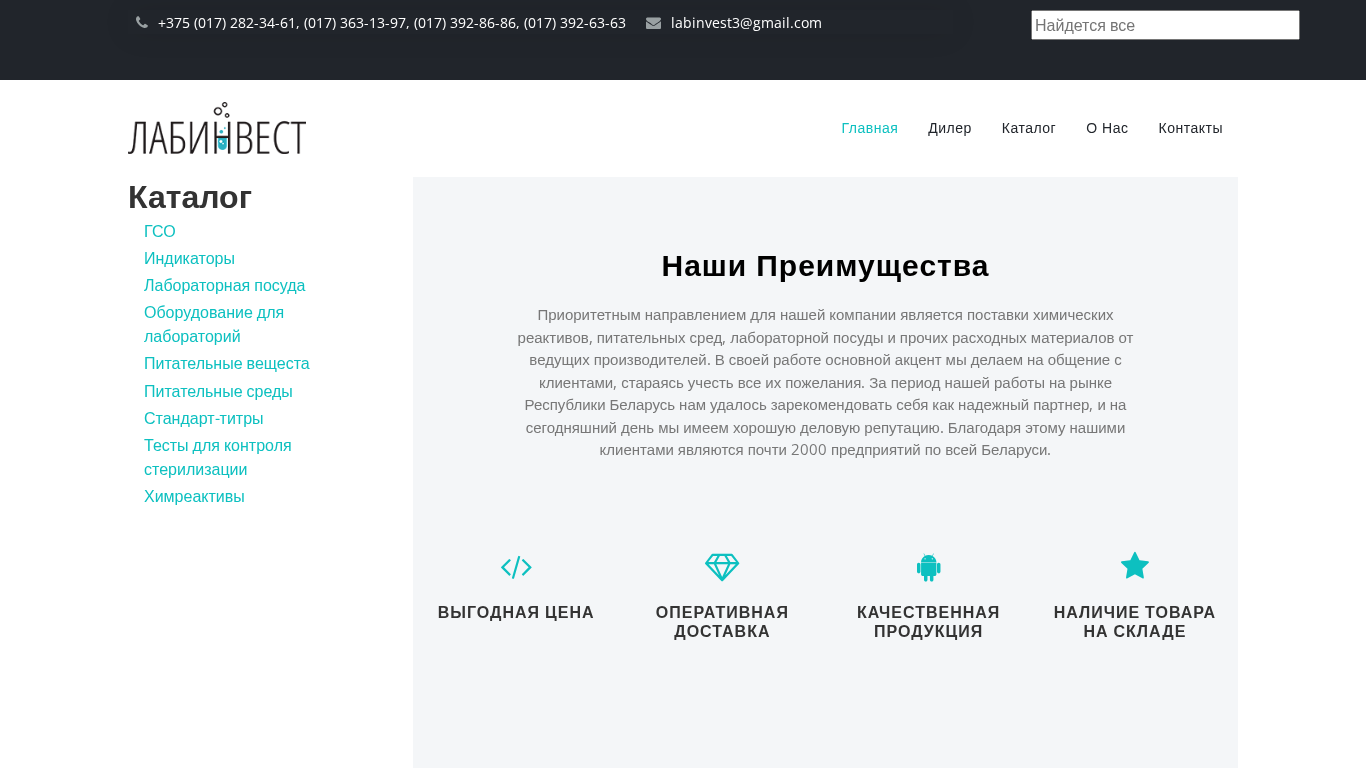
Task: Open the Дилер menu item
Action: (x=950, y=128)
